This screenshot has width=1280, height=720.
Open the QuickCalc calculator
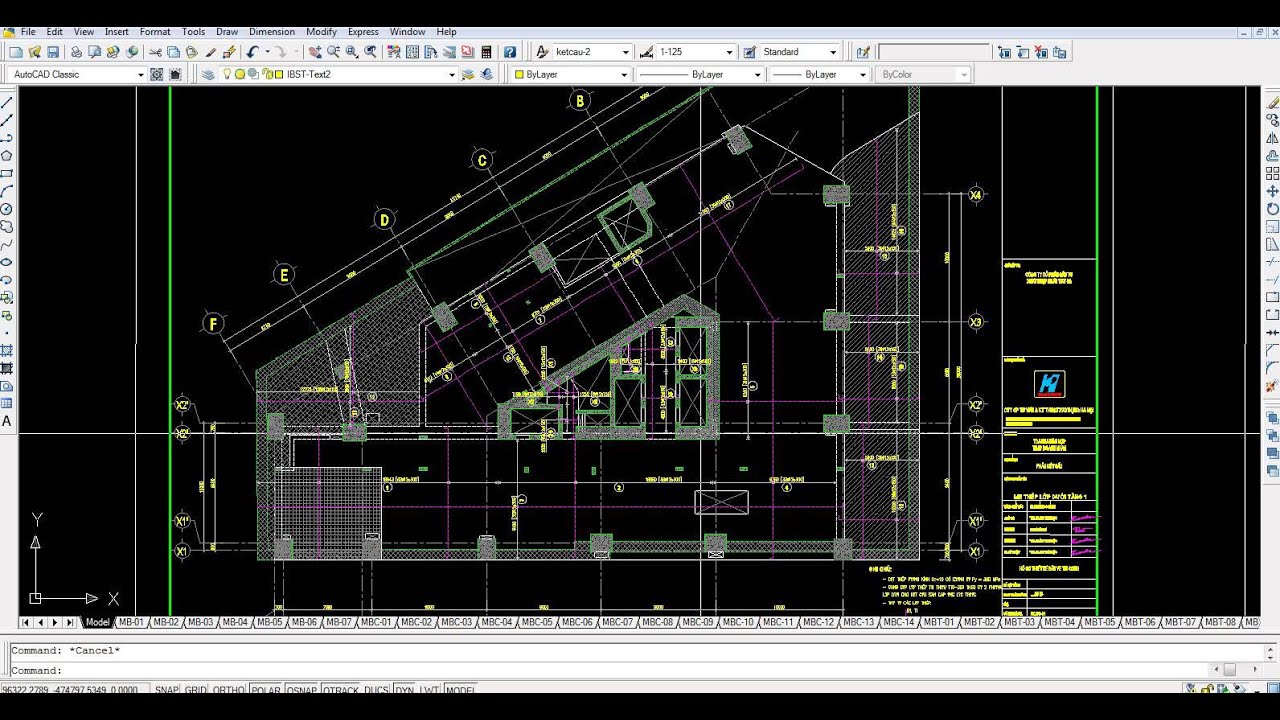487,52
